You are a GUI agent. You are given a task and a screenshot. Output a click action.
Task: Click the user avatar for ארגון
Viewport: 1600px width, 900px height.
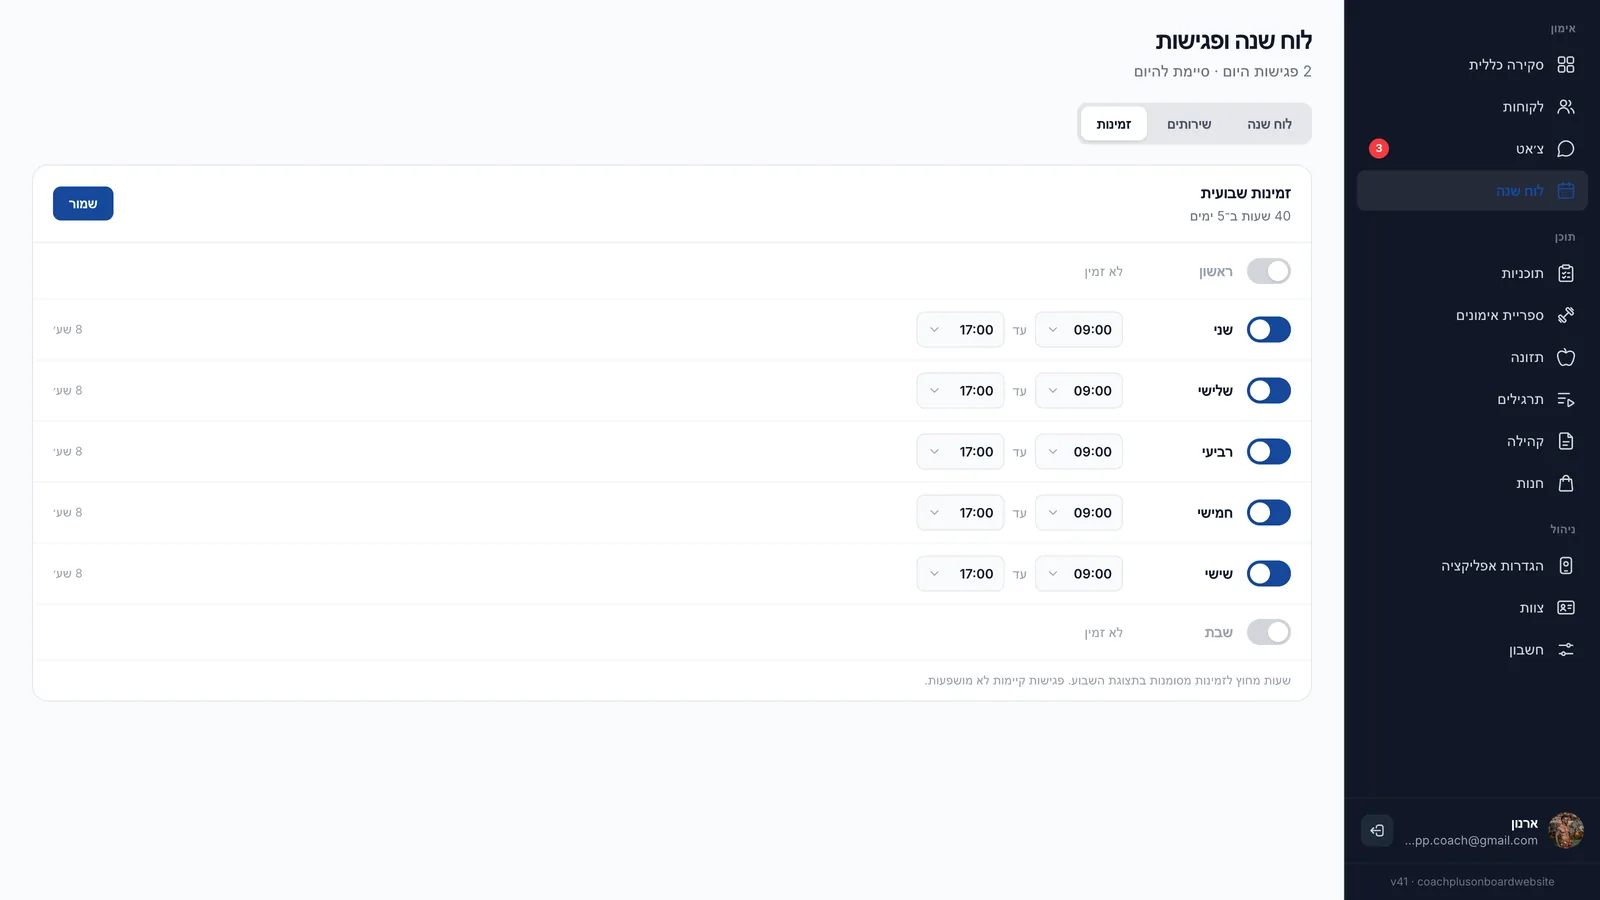(x=1566, y=831)
